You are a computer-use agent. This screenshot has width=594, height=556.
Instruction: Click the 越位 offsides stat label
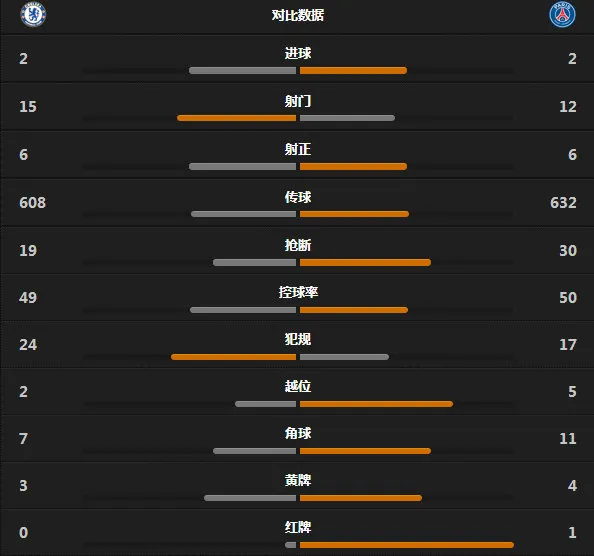[x=298, y=386]
